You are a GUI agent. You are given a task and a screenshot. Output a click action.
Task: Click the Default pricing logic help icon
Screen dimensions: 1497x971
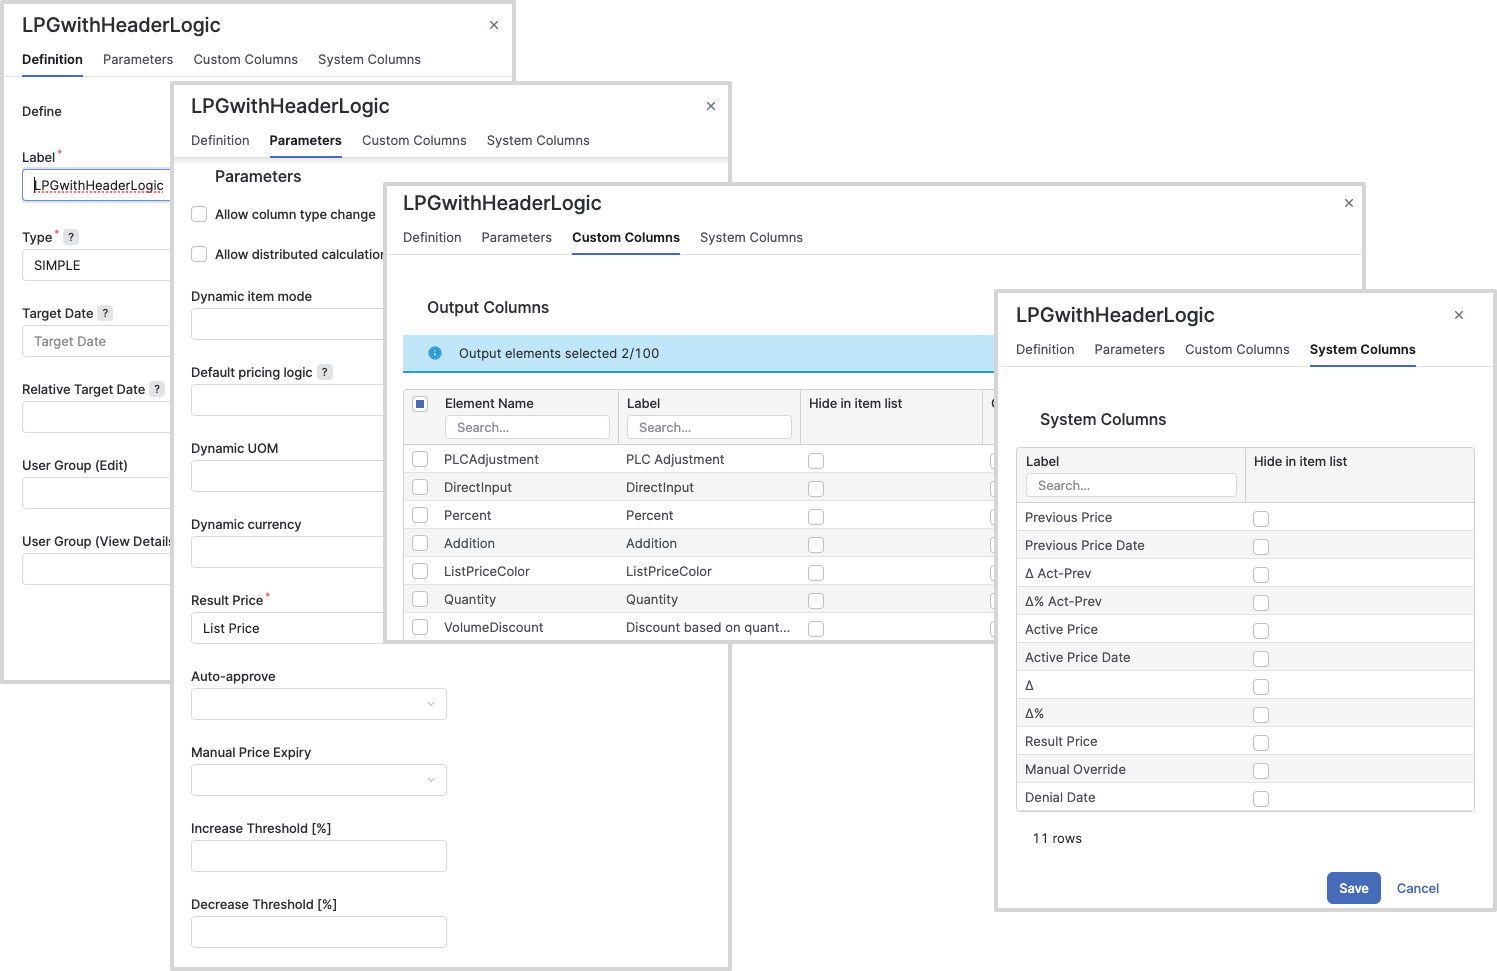[x=324, y=372]
